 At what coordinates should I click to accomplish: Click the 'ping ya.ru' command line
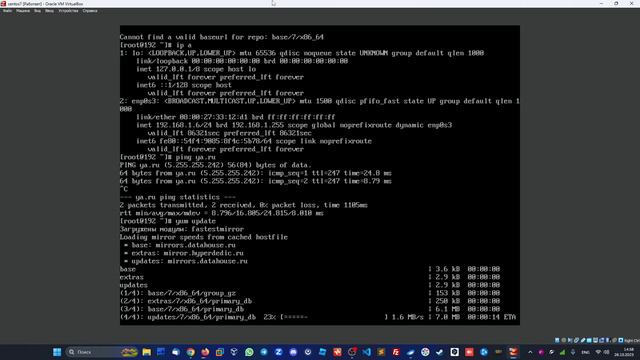(168, 157)
